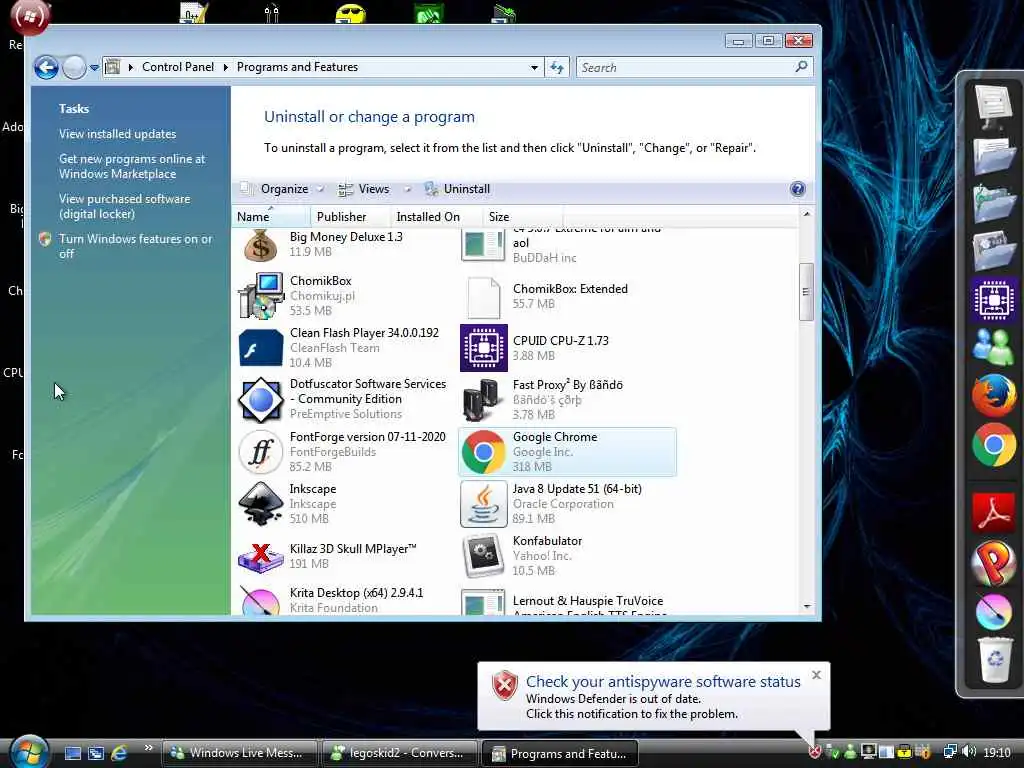This screenshot has height=768, width=1024.
Task: Open View purchased software digital locker link
Action: tap(125, 206)
